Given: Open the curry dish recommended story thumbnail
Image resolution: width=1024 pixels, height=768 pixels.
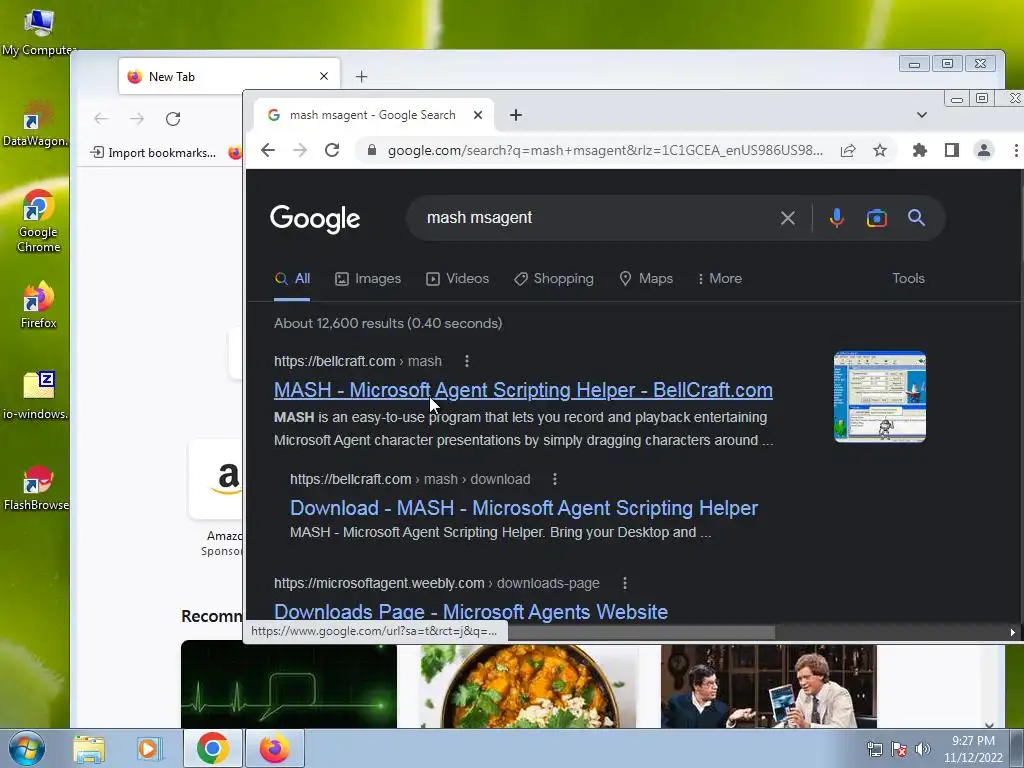Looking at the screenshot, I should 529,686.
